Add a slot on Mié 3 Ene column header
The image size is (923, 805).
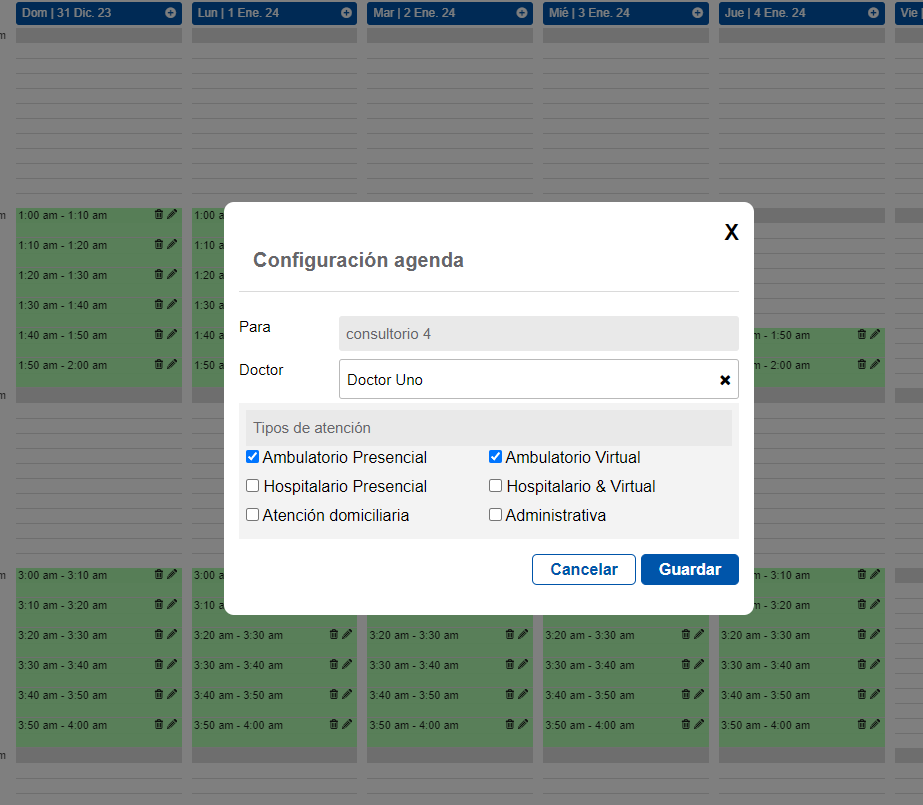pos(697,13)
